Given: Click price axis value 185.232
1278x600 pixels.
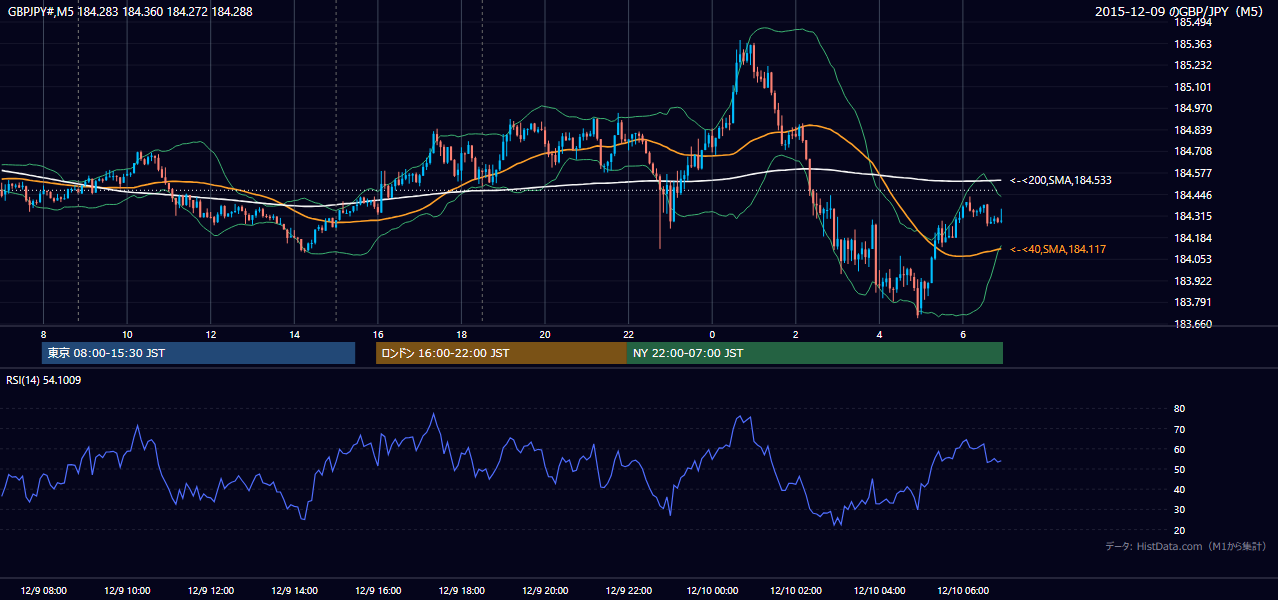Looking at the screenshot, I should coord(1194,65).
